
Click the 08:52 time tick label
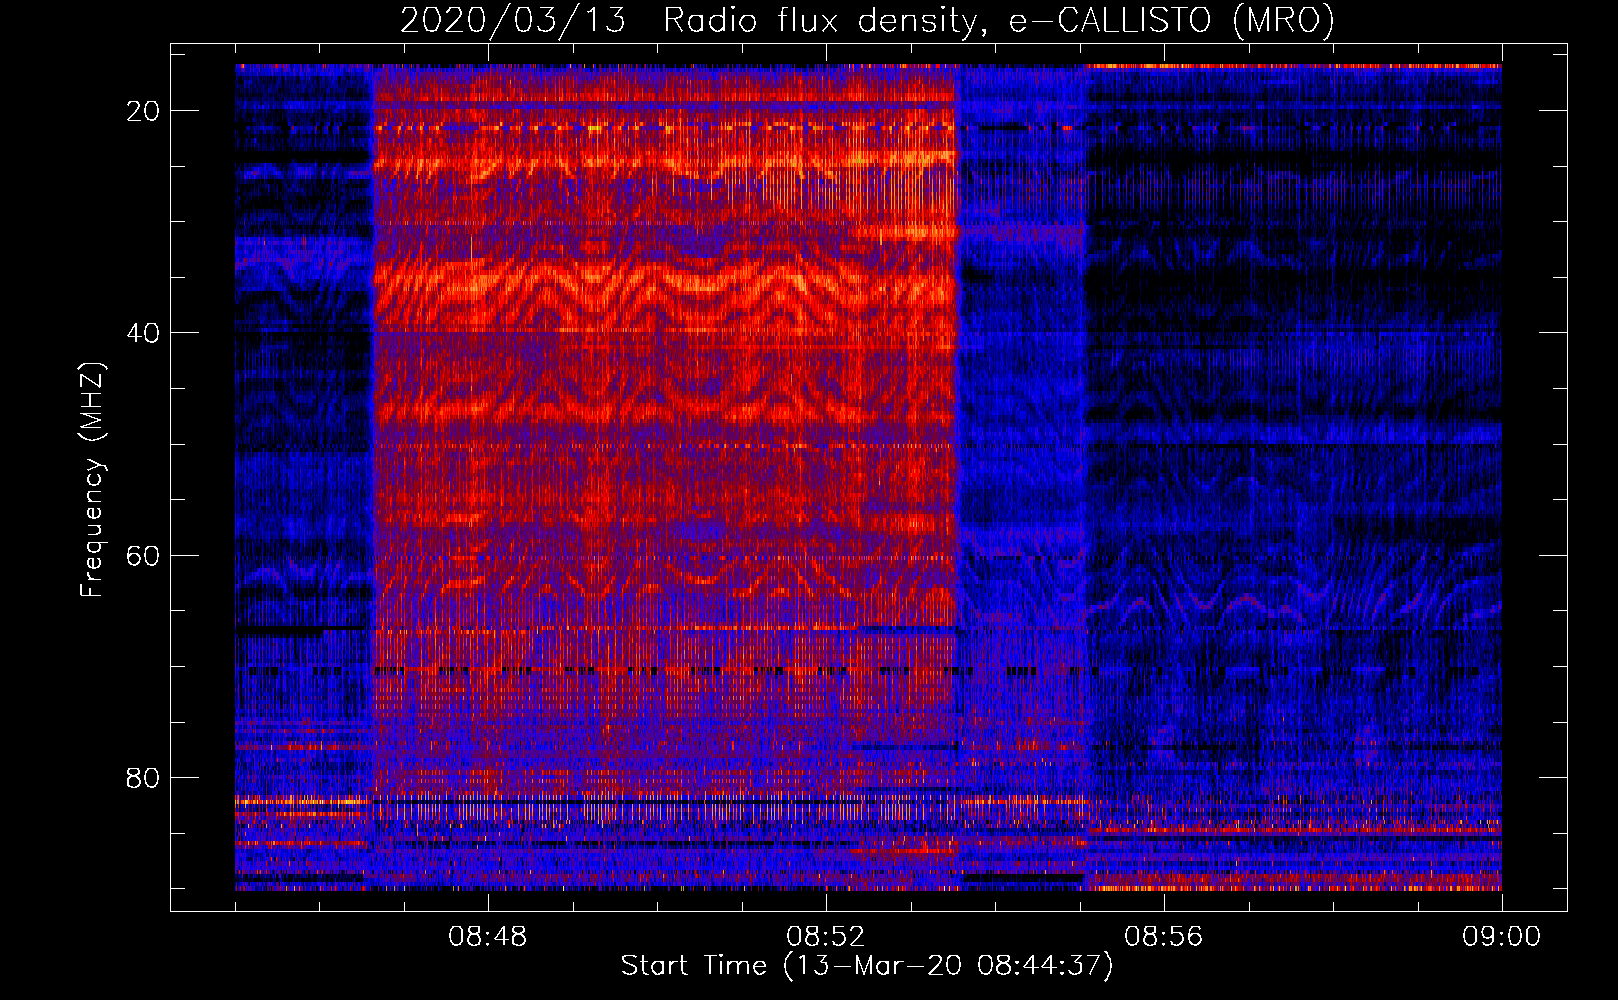[826, 937]
